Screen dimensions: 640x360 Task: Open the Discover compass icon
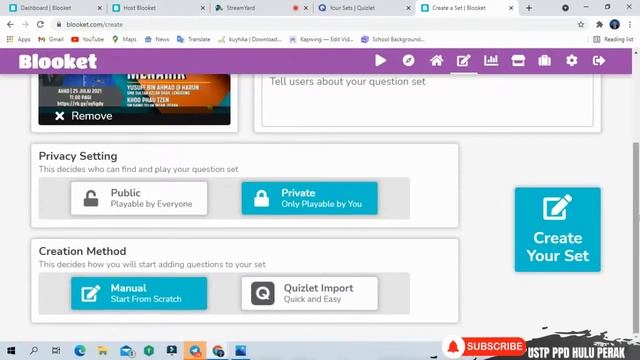tap(409, 61)
